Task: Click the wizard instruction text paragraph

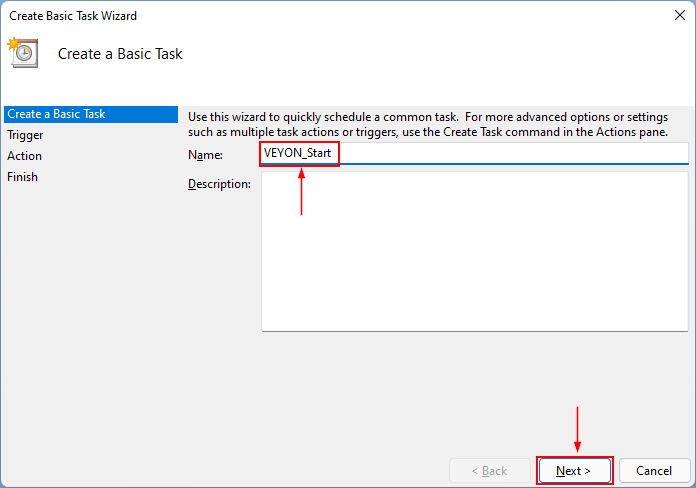Action: pos(436,124)
